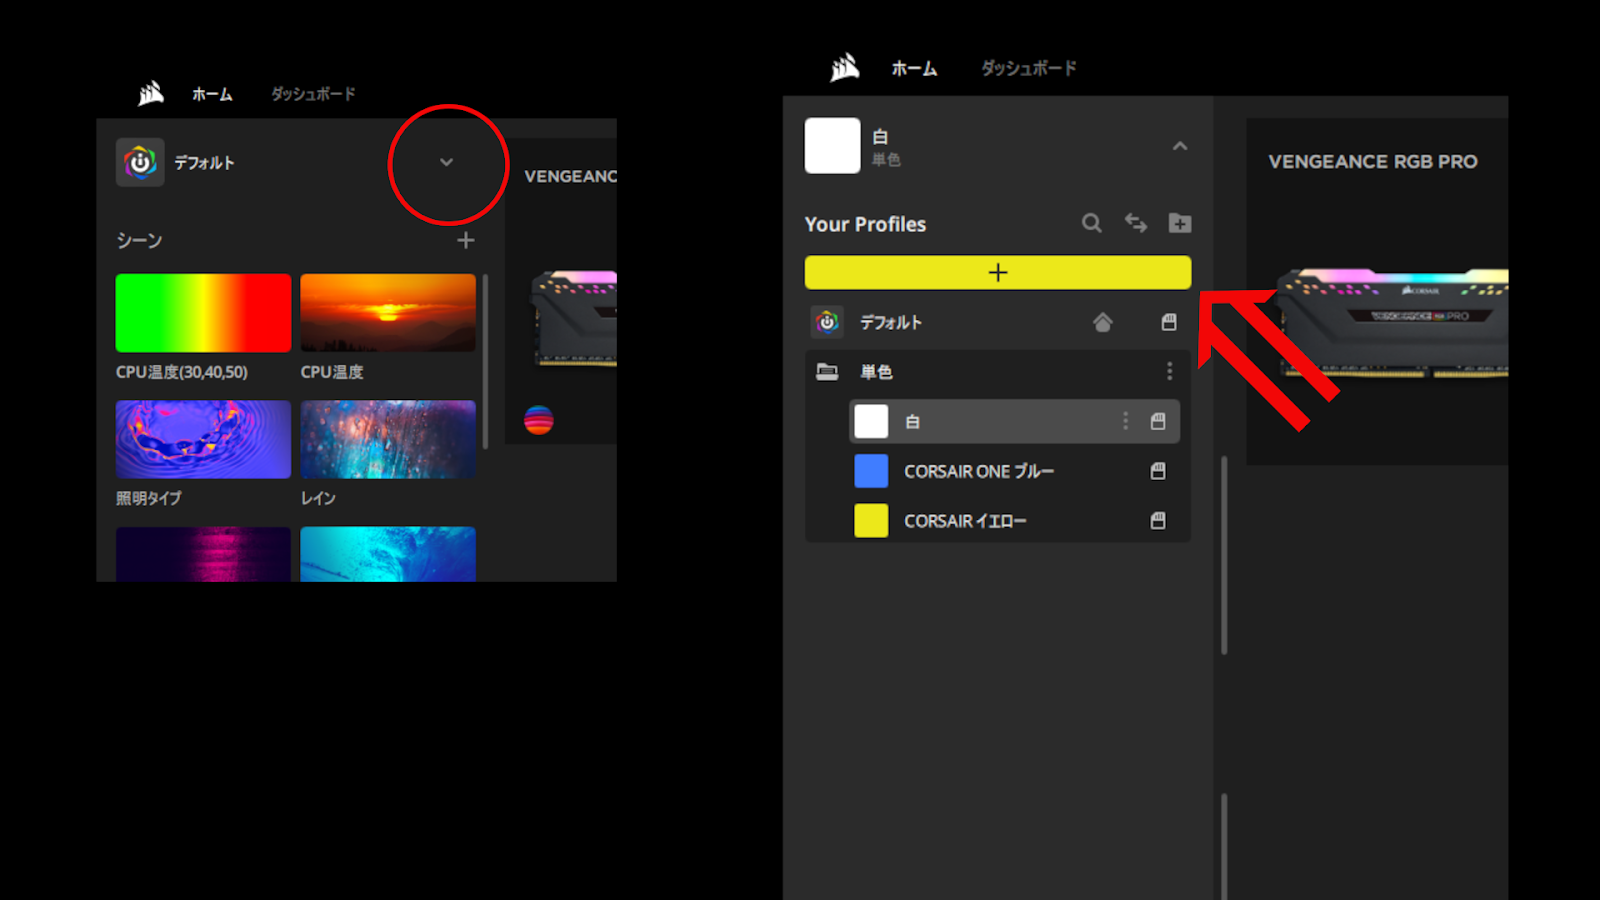Click the rainbow striped lighting icon under RAM
The image size is (1600, 900).
tap(539, 420)
